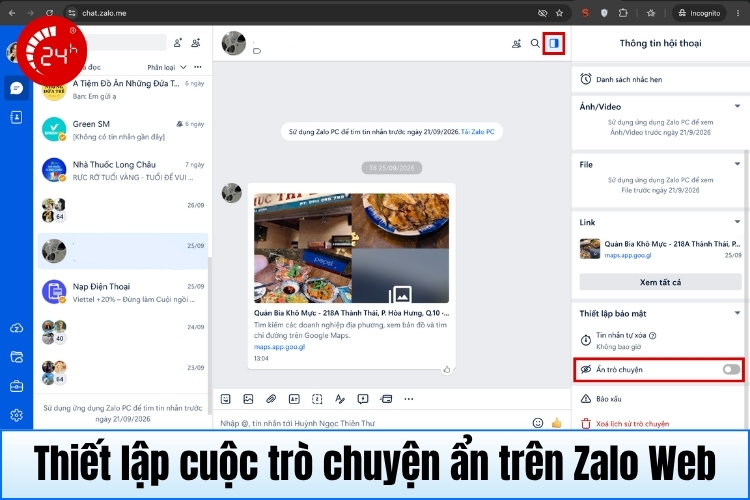Click the browser back arrow
The width and height of the screenshot is (750, 500).
(12, 13)
